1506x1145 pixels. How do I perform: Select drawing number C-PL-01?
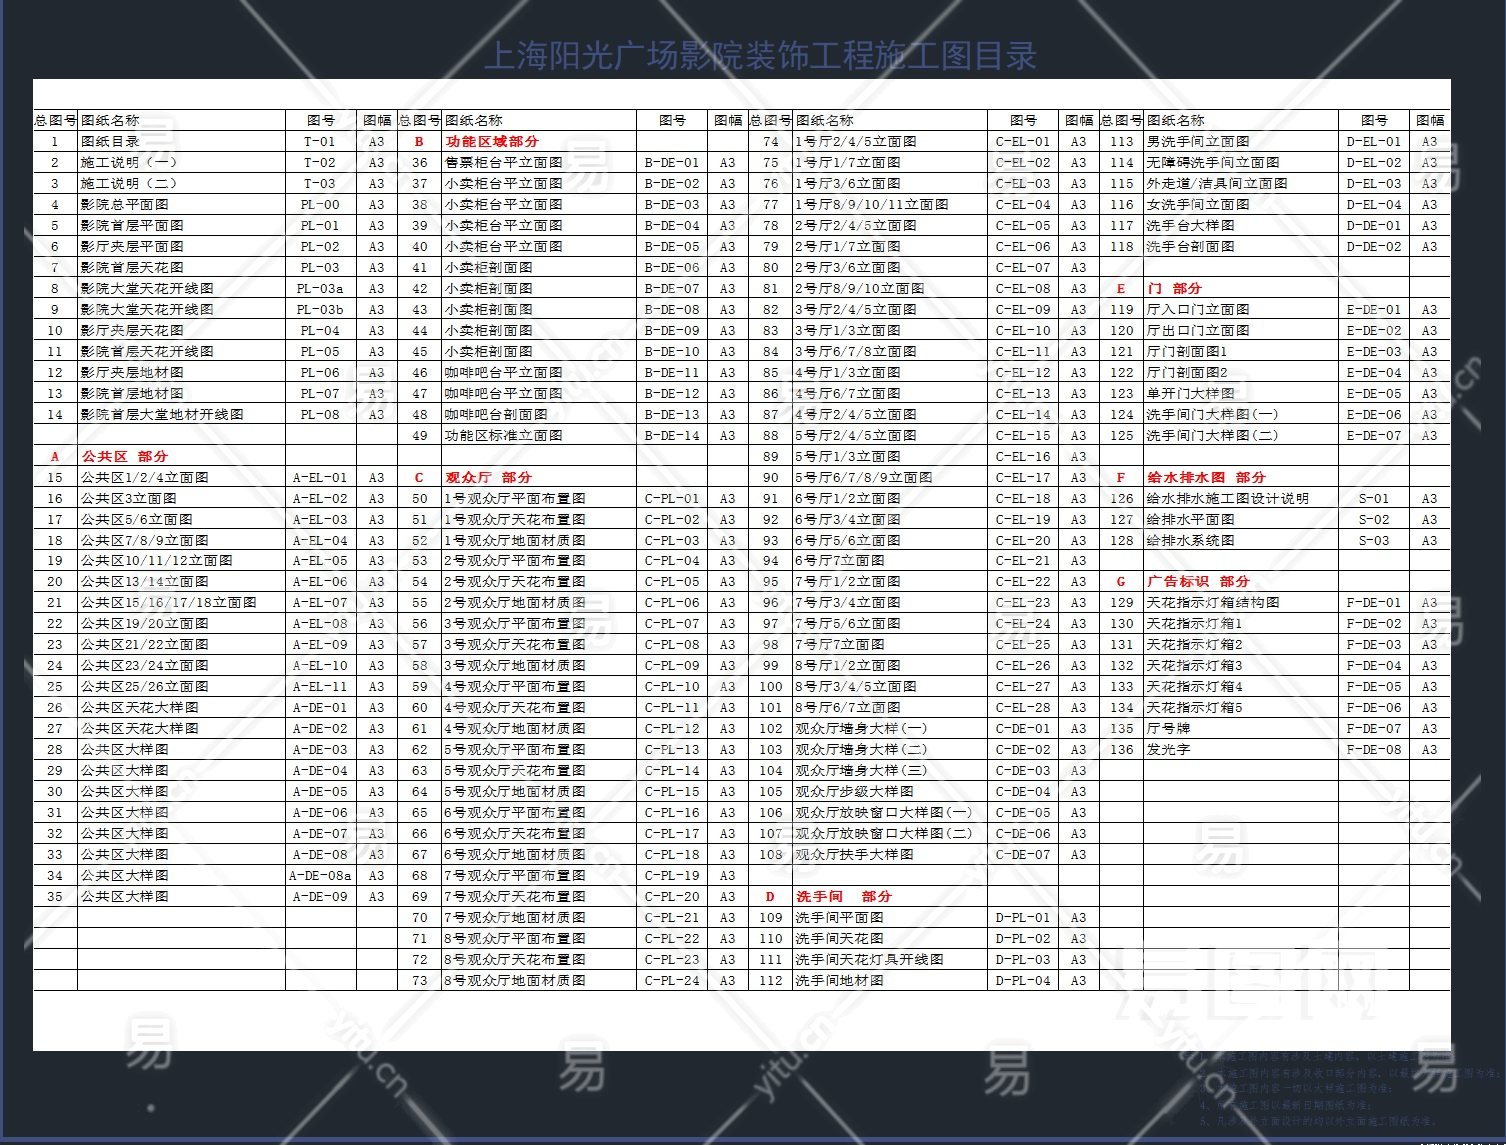coord(672,499)
